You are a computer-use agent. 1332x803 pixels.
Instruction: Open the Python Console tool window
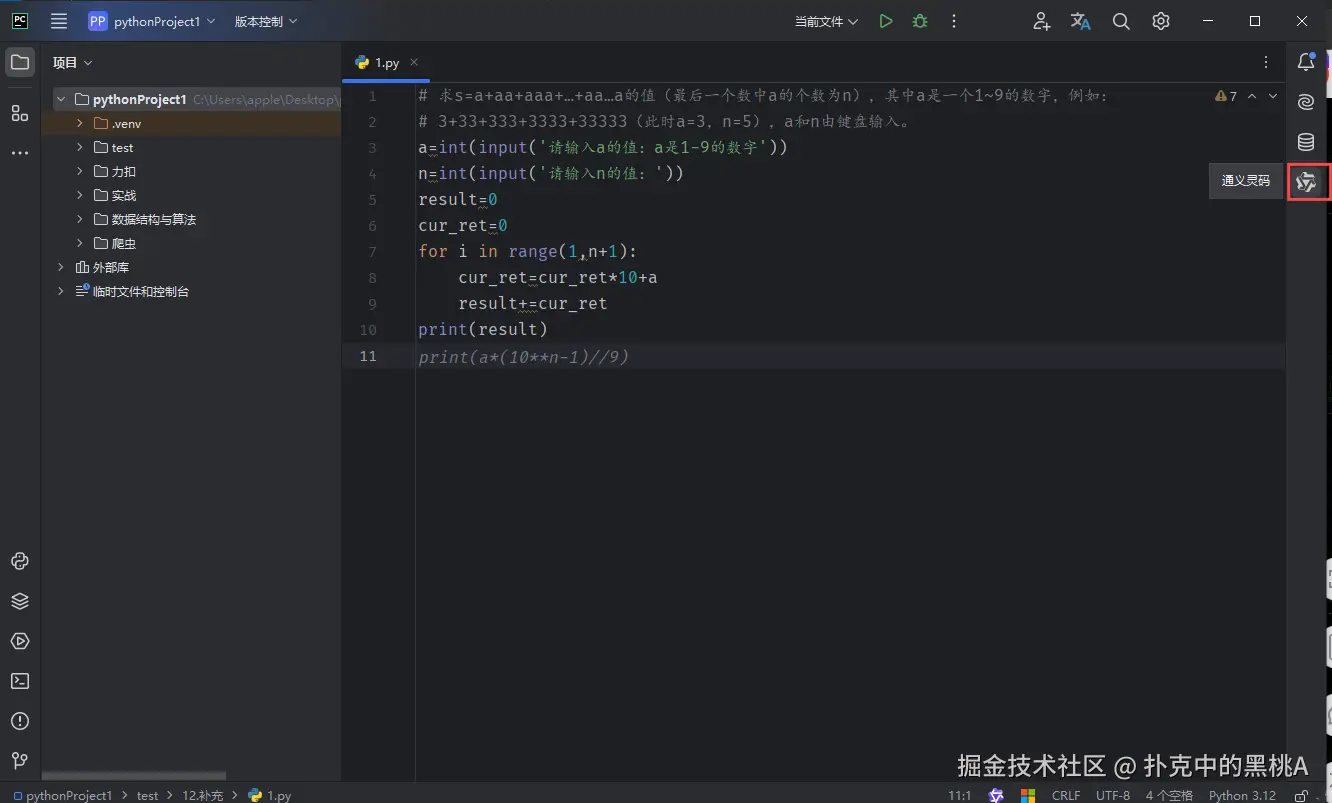pos(20,561)
